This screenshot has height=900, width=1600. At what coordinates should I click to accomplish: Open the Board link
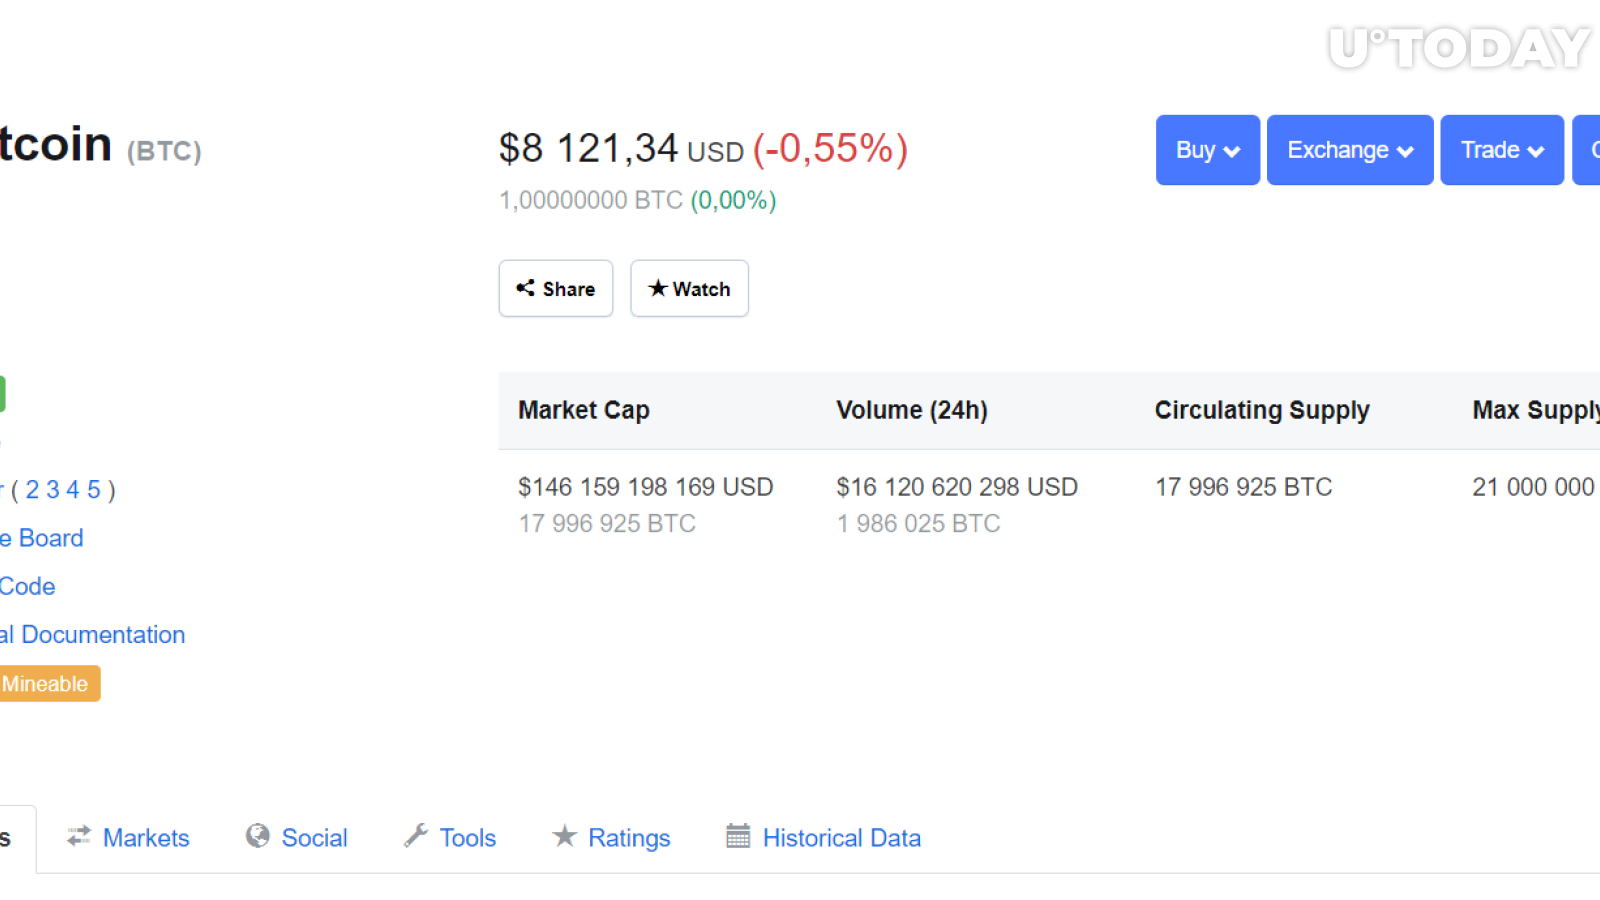[x=42, y=538]
